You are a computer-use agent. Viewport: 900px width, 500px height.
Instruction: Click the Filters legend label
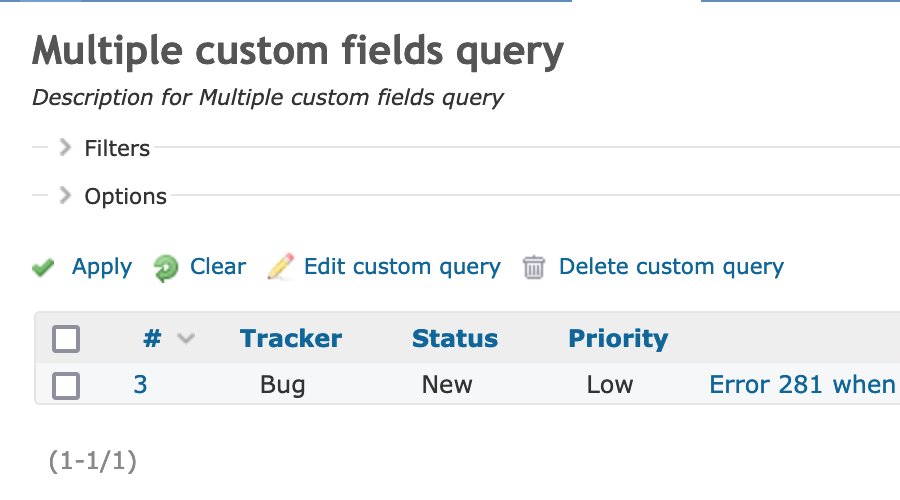pos(117,148)
